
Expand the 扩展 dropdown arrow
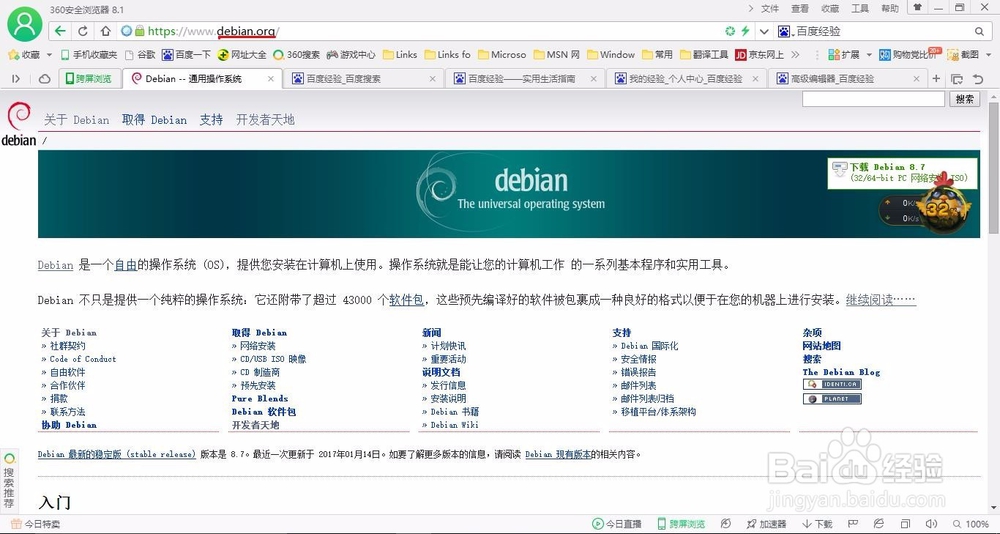869,55
